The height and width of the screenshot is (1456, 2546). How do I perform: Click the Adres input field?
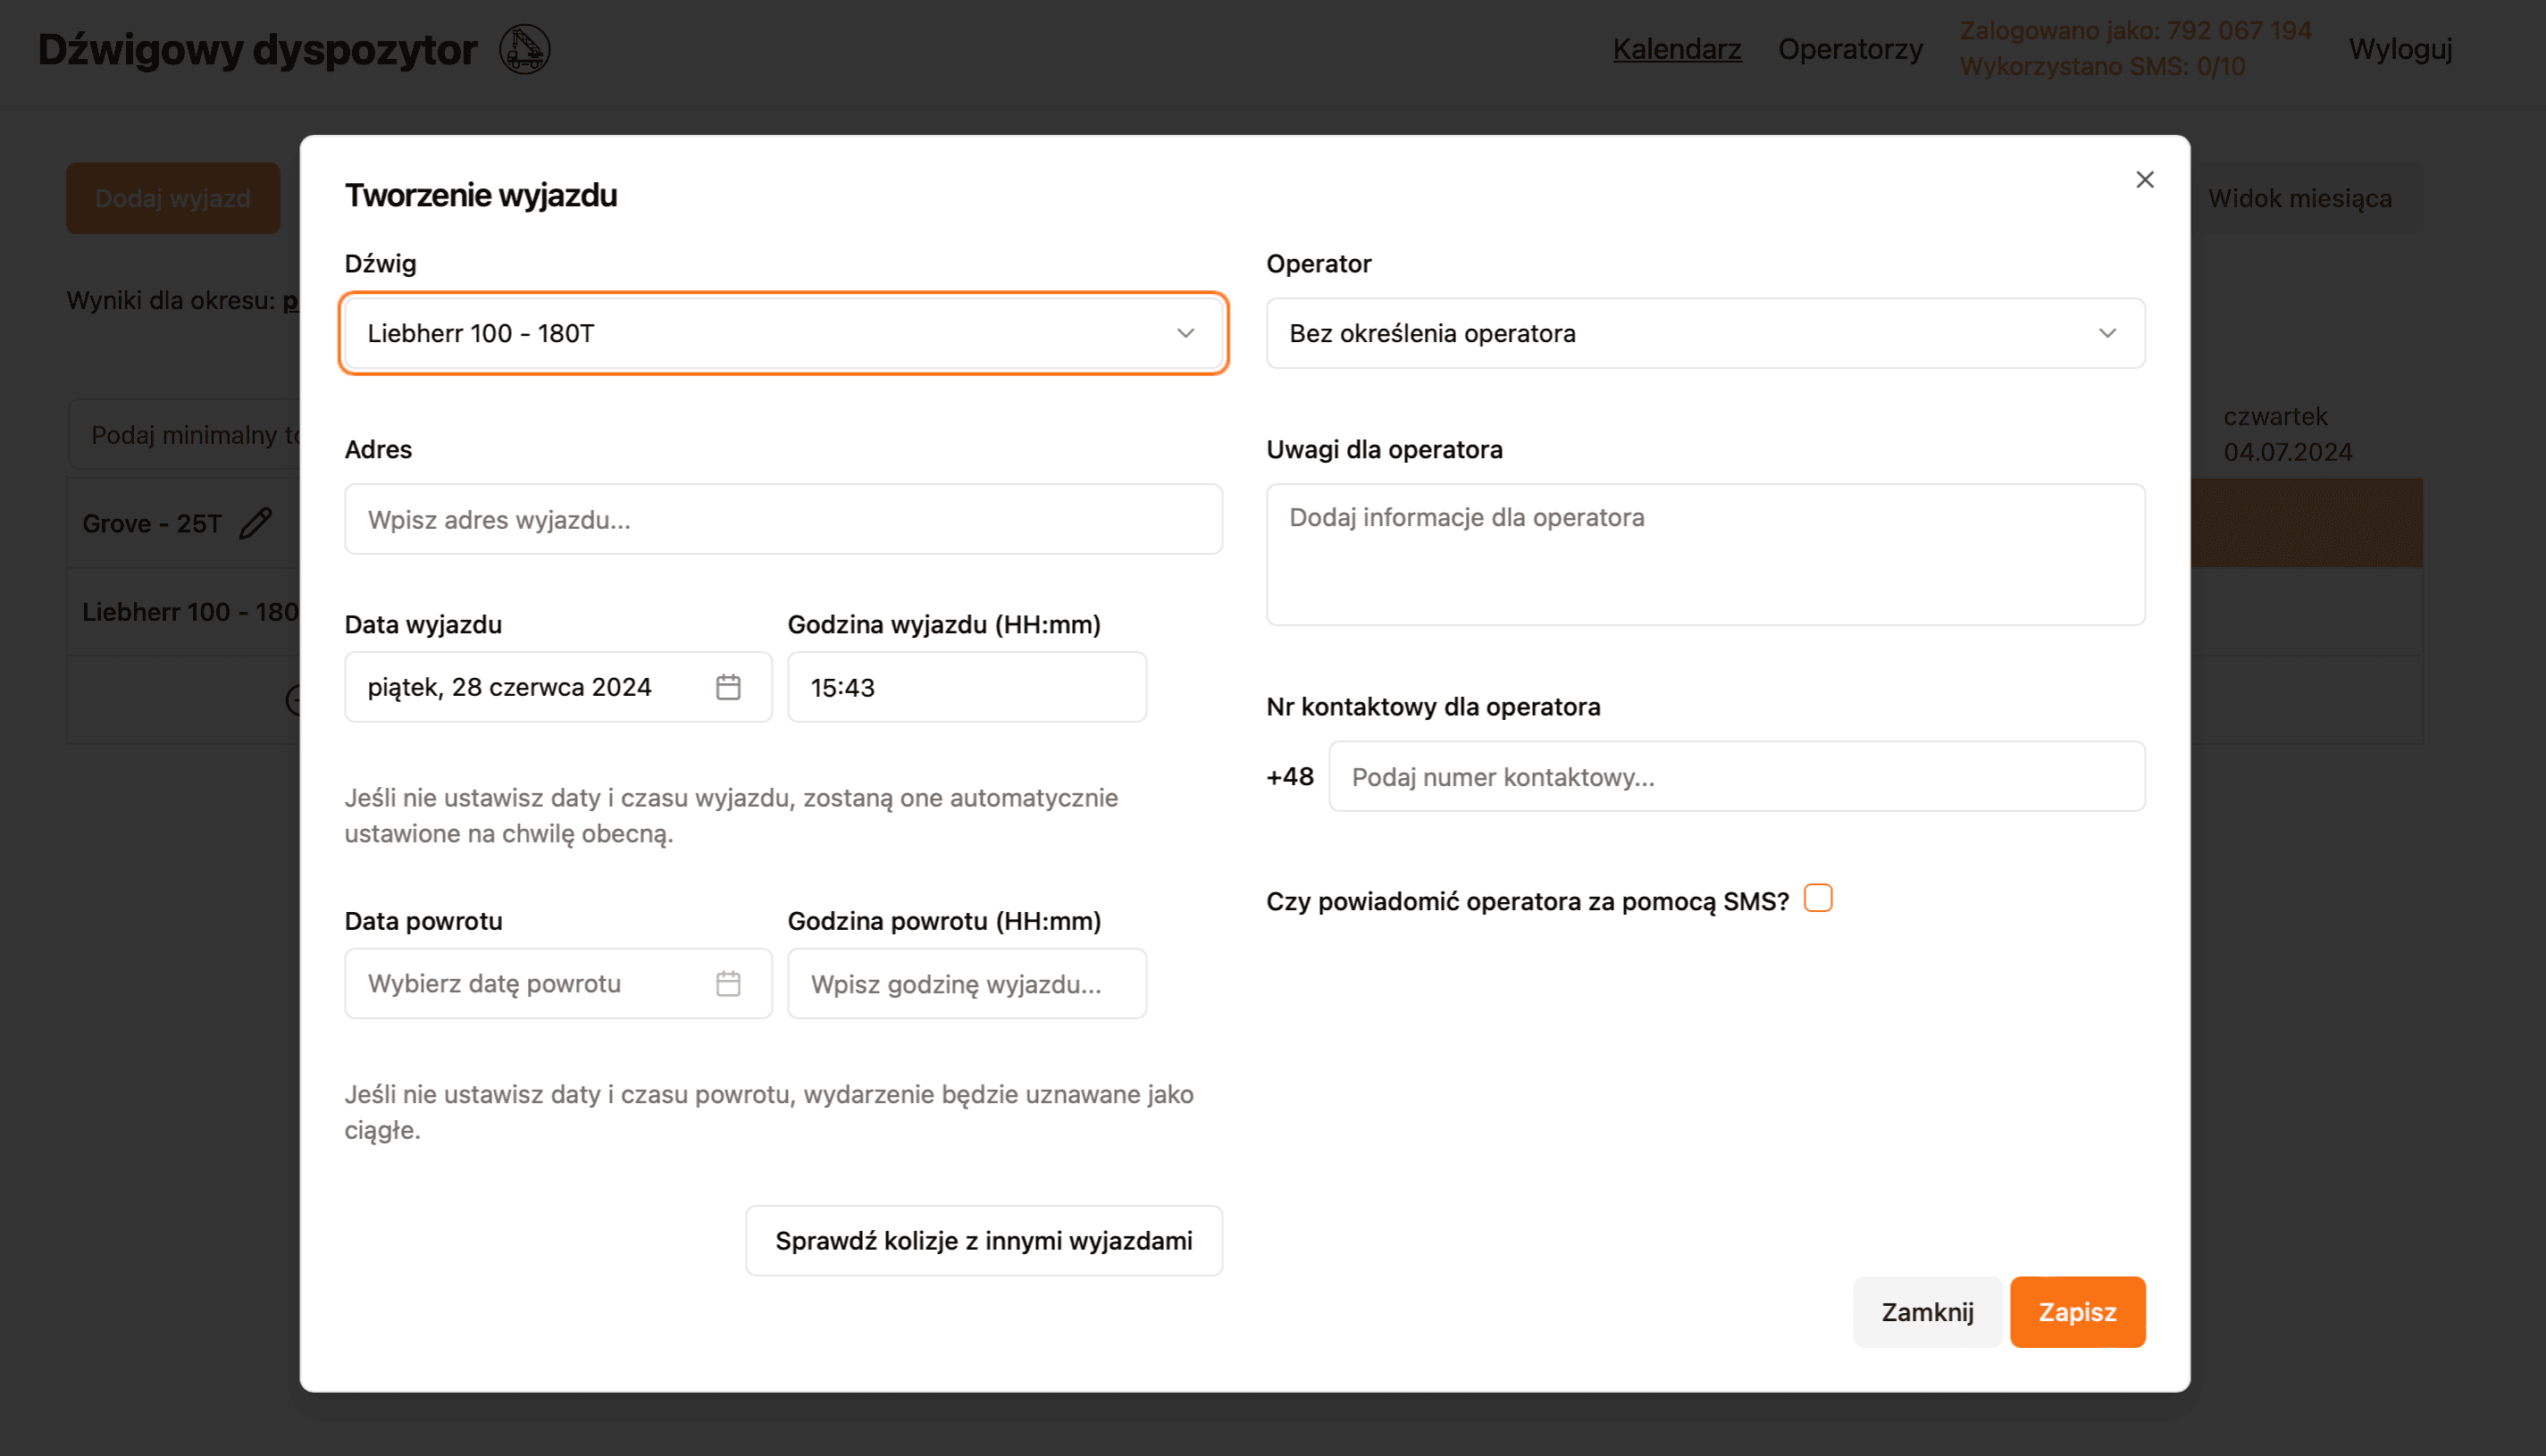pos(783,519)
